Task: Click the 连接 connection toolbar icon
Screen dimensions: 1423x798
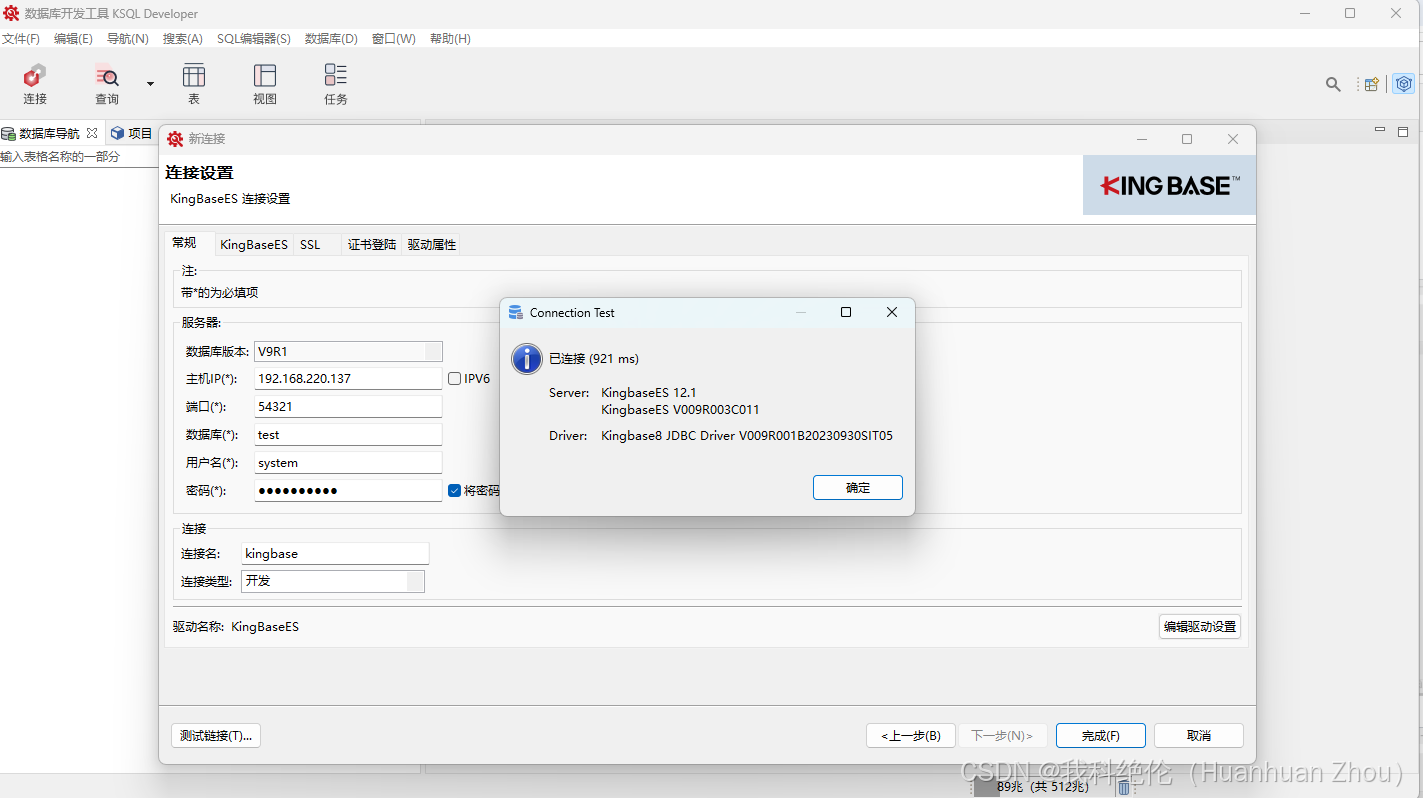Action: coord(35,85)
